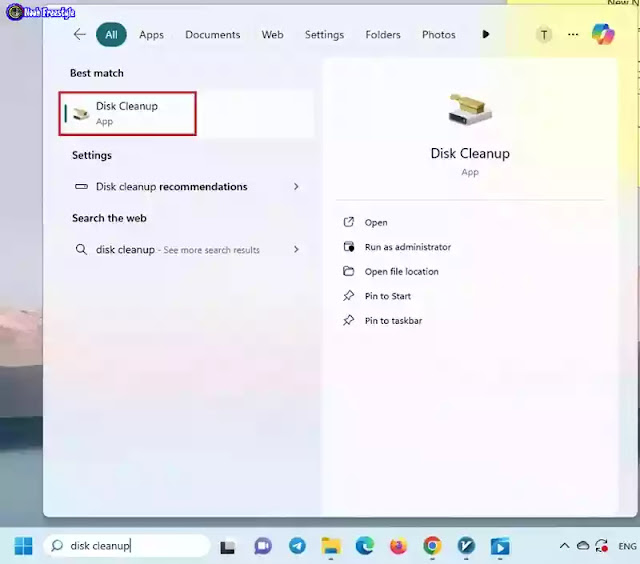Screen dimensions: 640x564
Task: Switch to the Photos filter tab
Action: [x=439, y=35]
